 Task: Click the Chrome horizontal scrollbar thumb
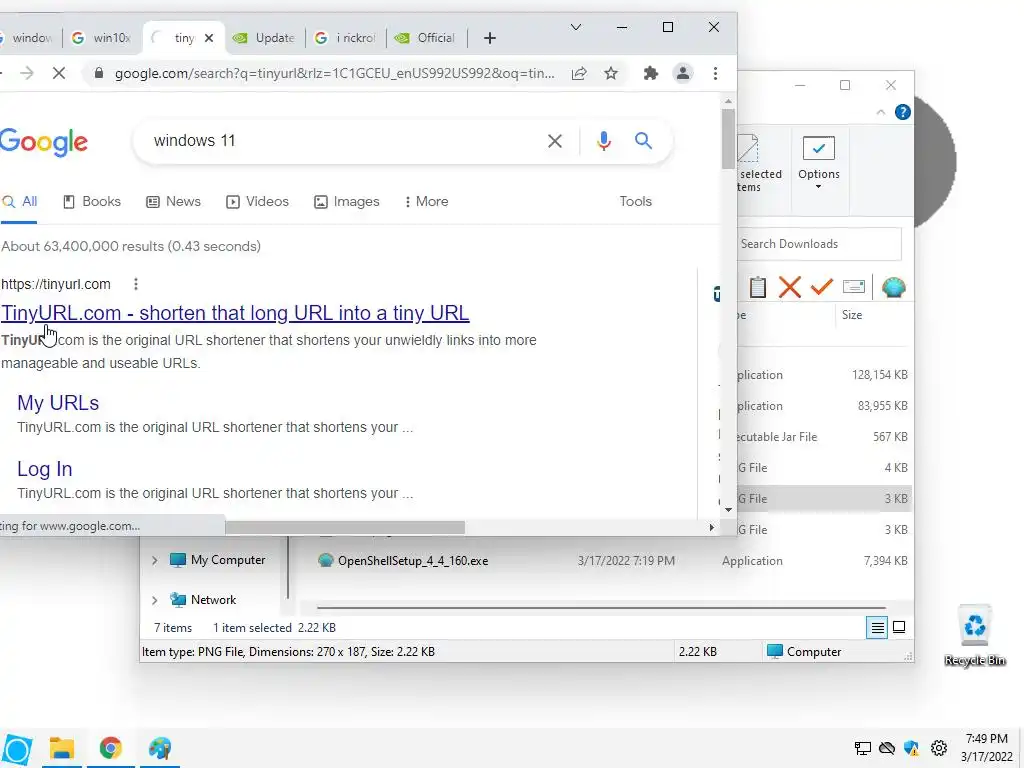coord(345,527)
